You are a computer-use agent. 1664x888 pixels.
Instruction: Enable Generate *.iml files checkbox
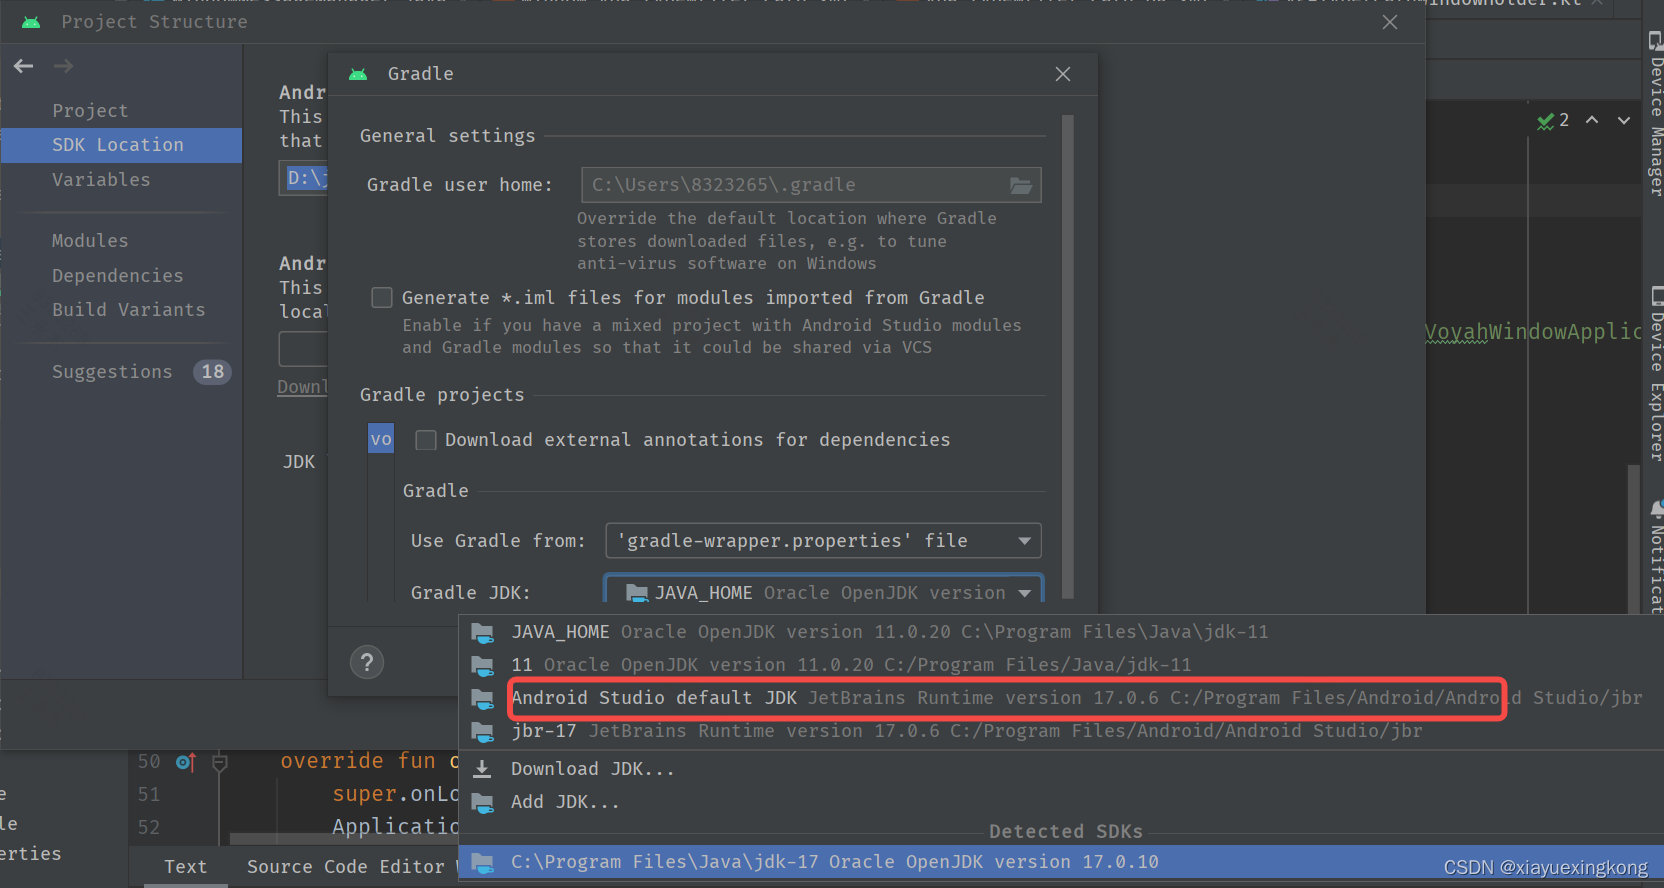382,298
